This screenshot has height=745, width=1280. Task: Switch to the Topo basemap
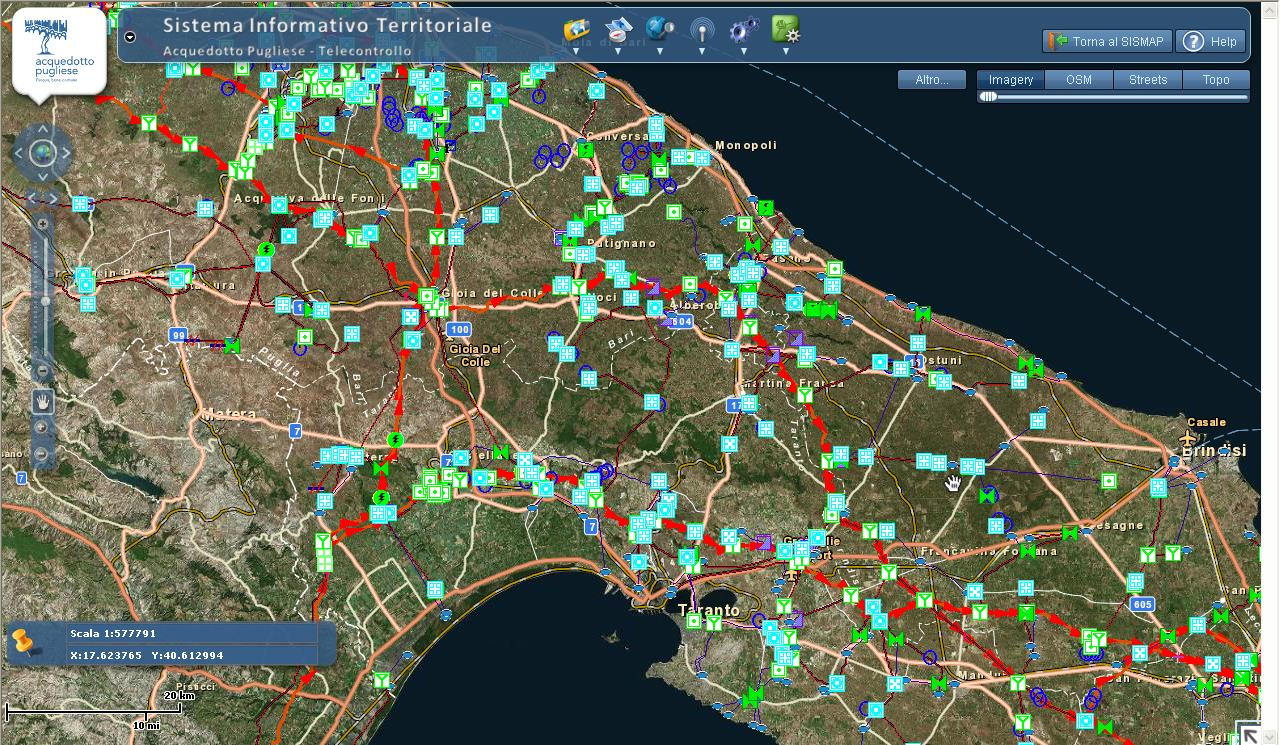[1216, 80]
